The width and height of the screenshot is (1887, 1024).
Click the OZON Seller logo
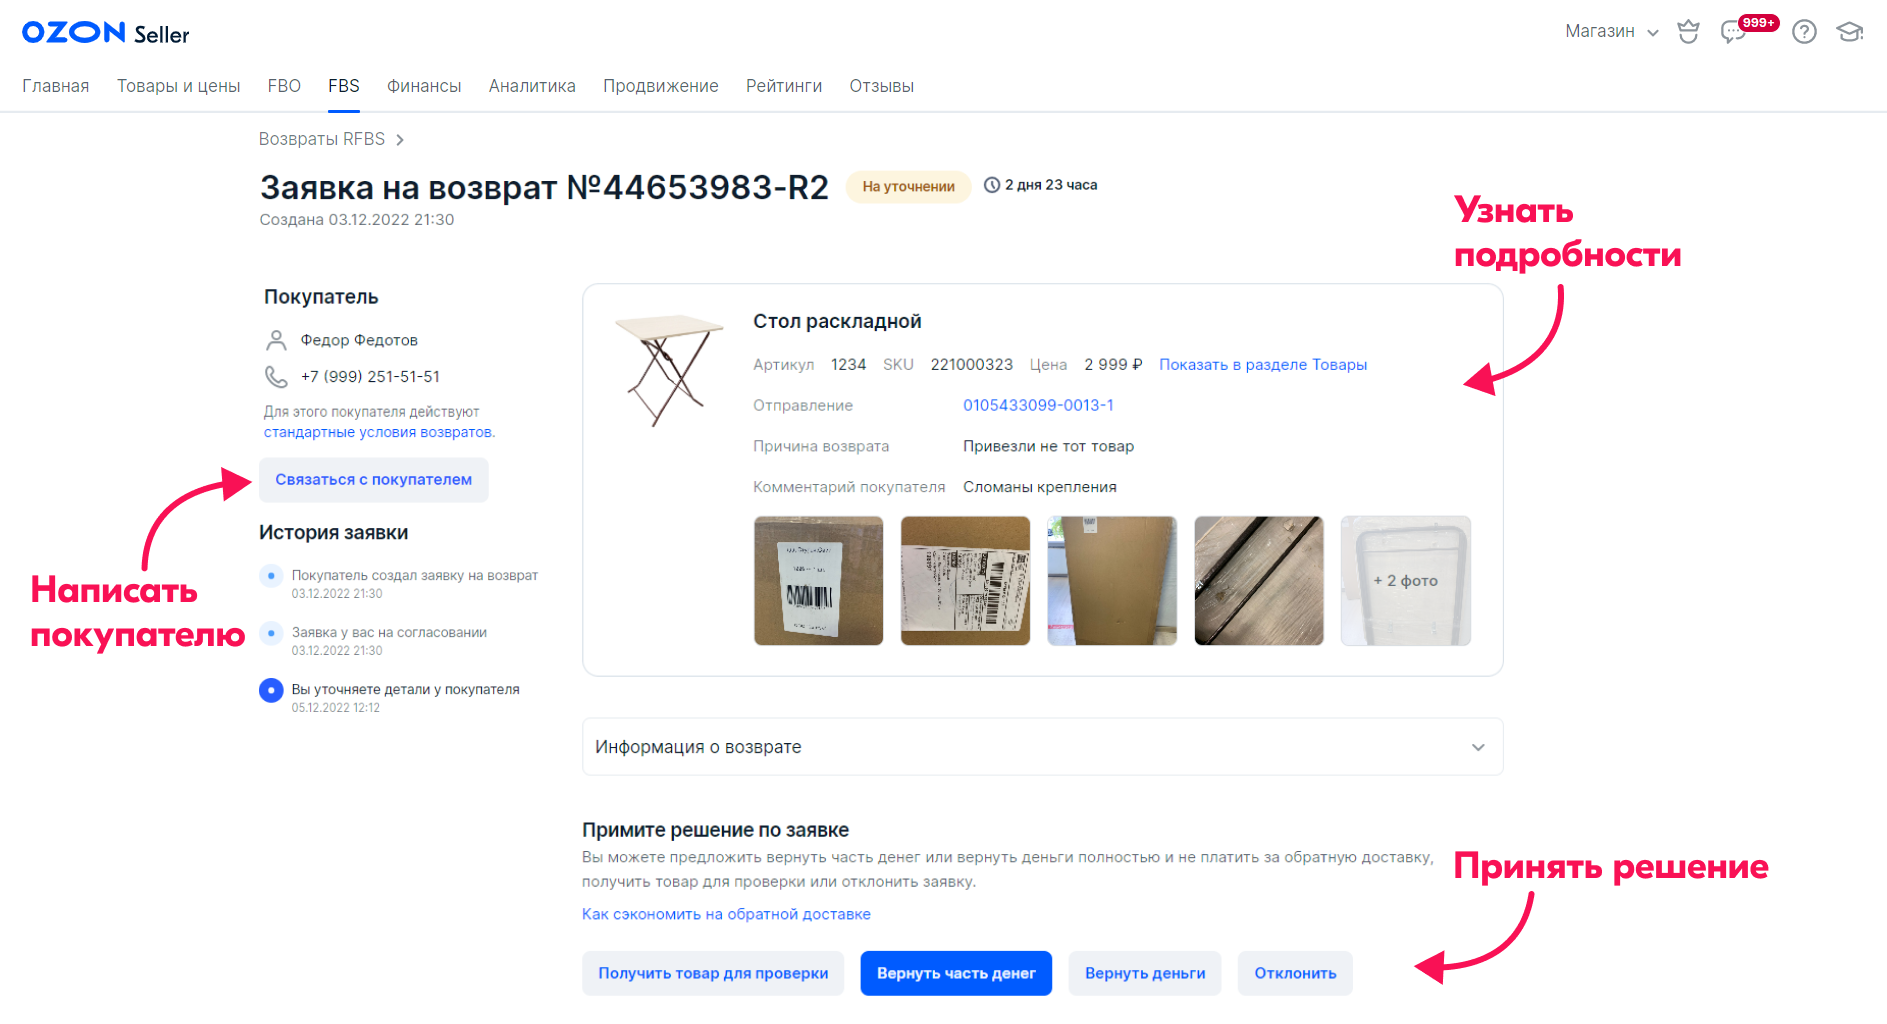[x=105, y=33]
